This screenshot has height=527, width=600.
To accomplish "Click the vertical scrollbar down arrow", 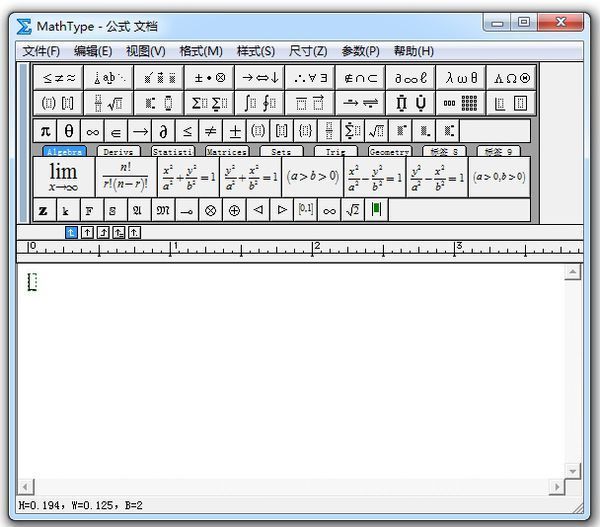I will coord(573,471).
